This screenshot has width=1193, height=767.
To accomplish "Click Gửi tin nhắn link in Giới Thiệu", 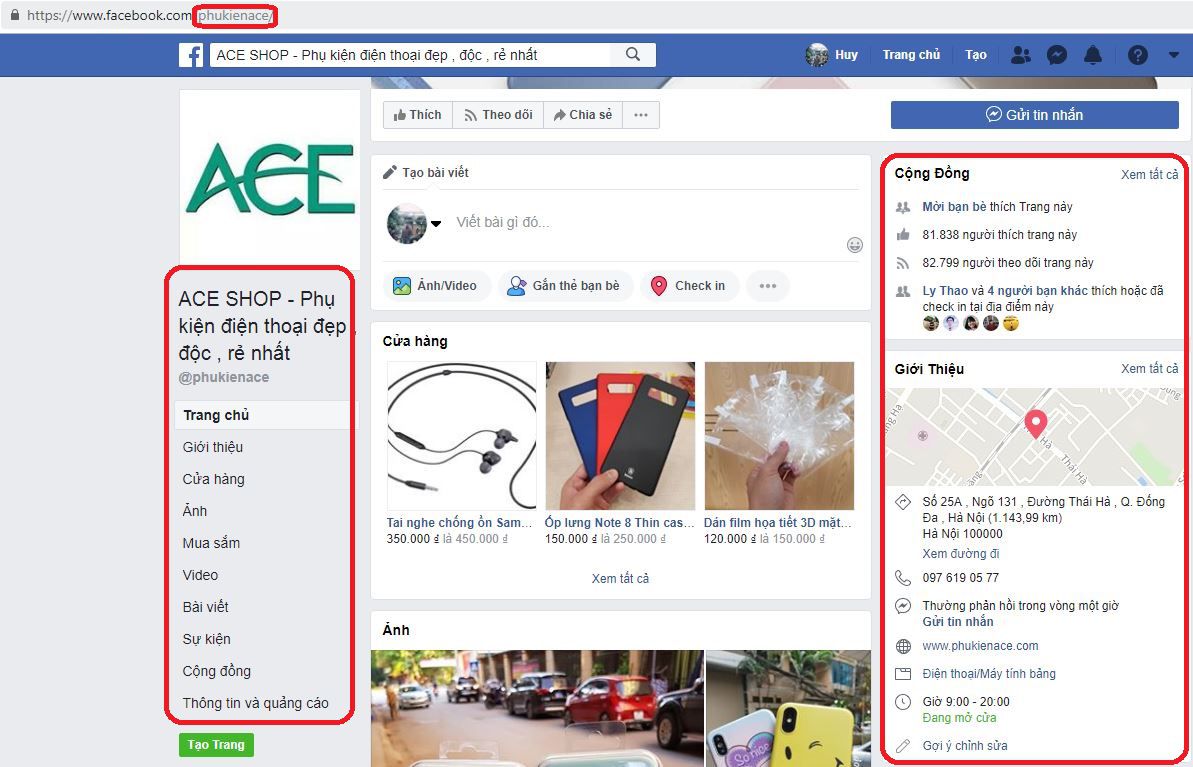I will [x=958, y=622].
